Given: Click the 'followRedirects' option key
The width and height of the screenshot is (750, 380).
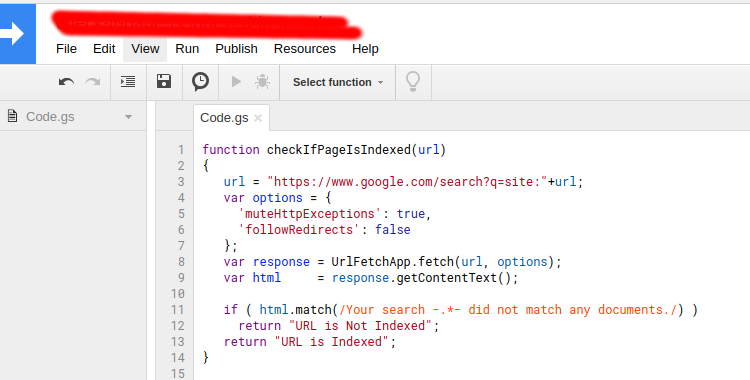Looking at the screenshot, I should pos(299,230).
